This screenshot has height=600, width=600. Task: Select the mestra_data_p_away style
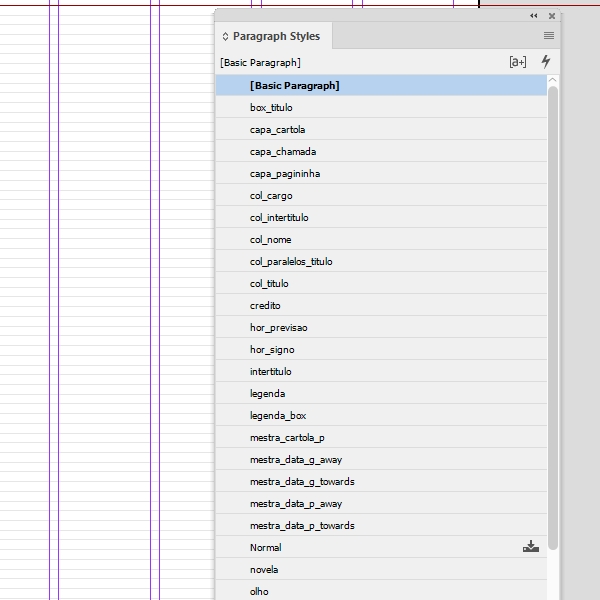tap(381, 504)
